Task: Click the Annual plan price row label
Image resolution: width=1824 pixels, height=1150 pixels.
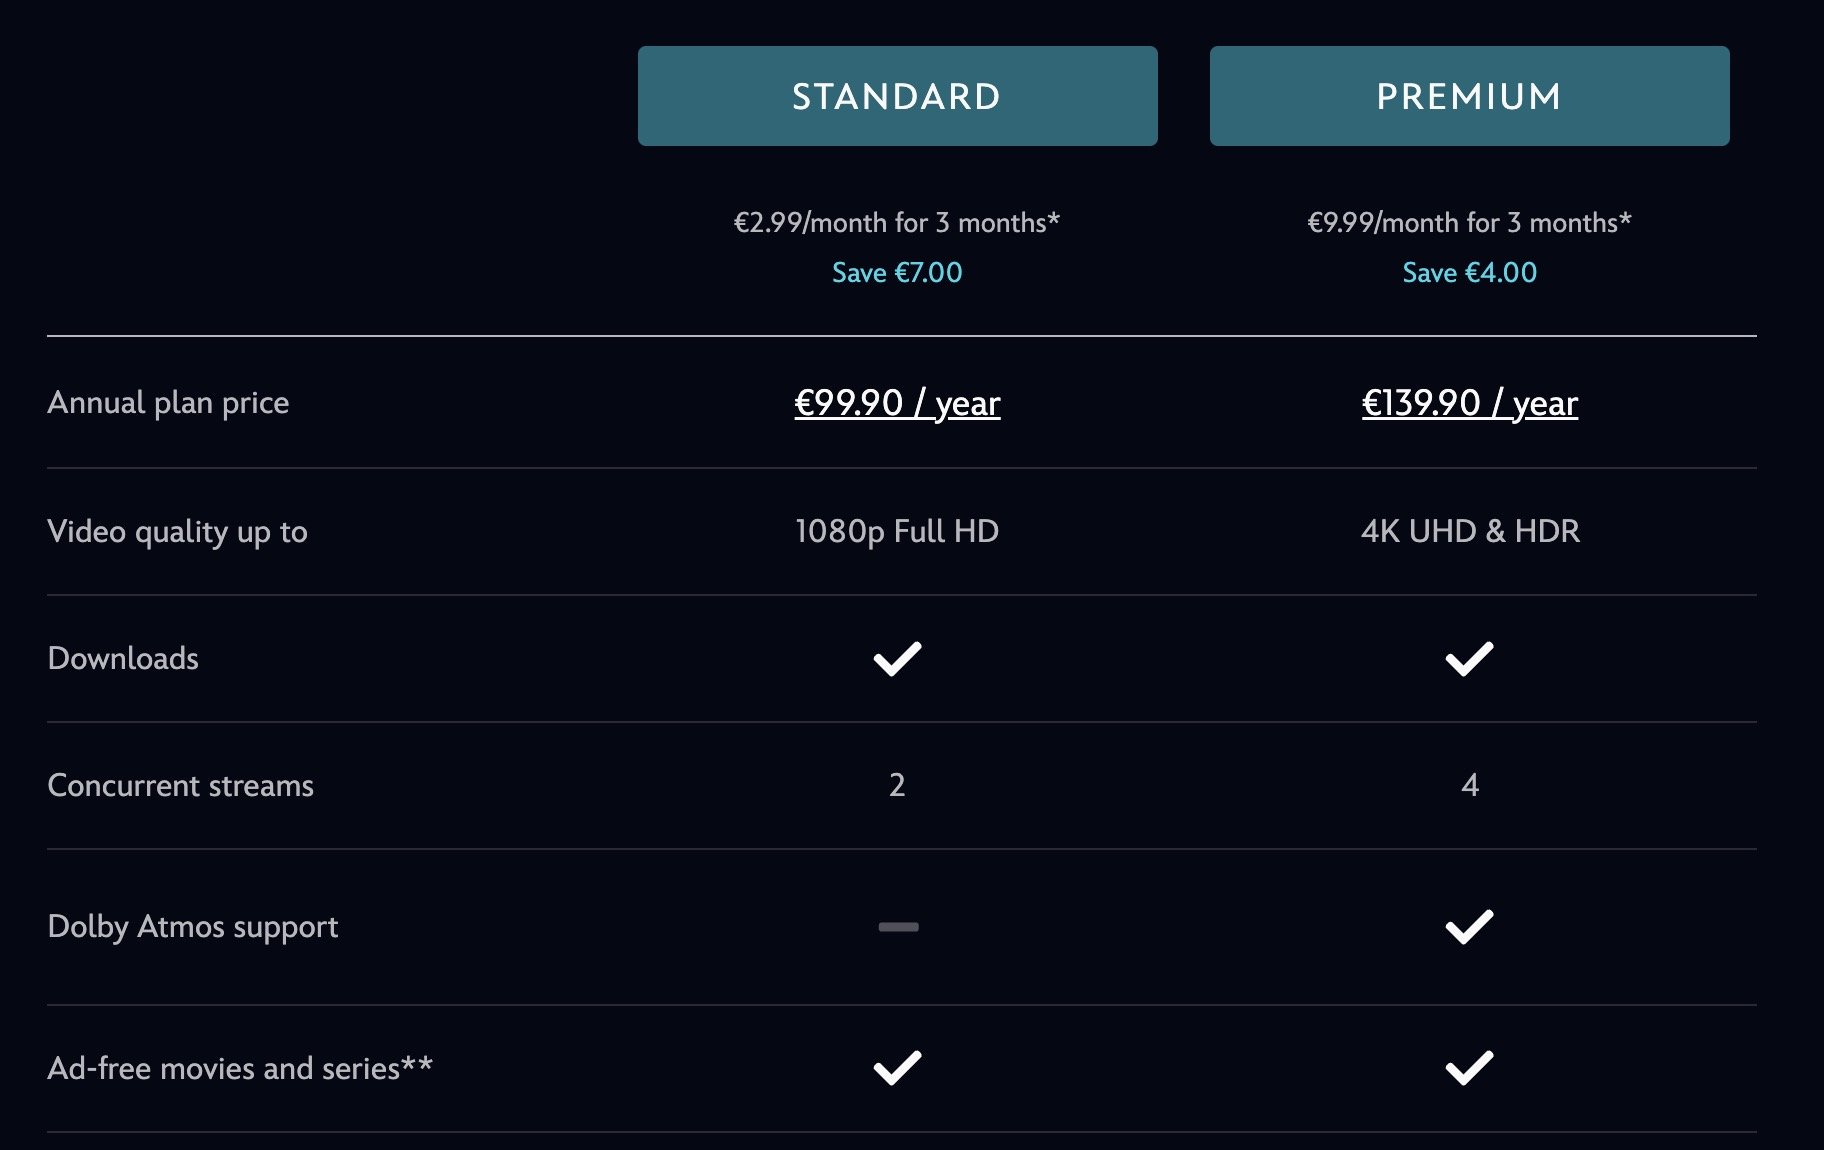Action: [x=168, y=402]
